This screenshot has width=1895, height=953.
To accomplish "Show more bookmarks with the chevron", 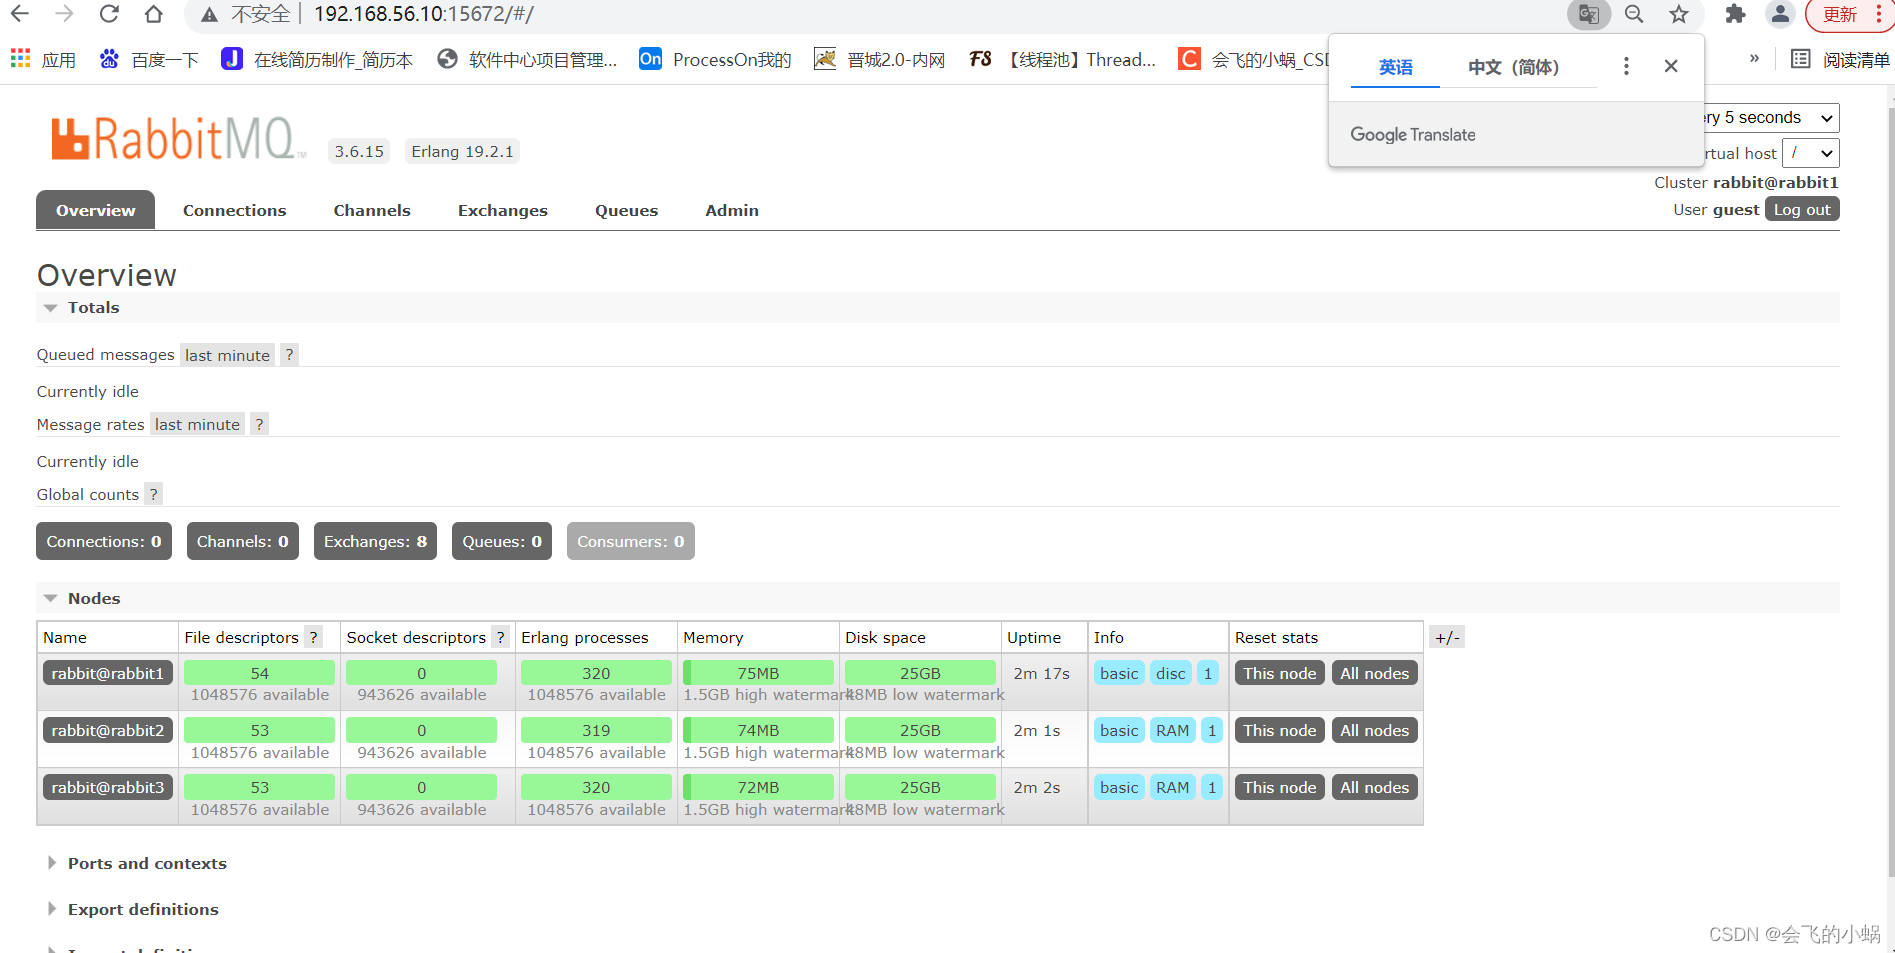I will [1754, 59].
